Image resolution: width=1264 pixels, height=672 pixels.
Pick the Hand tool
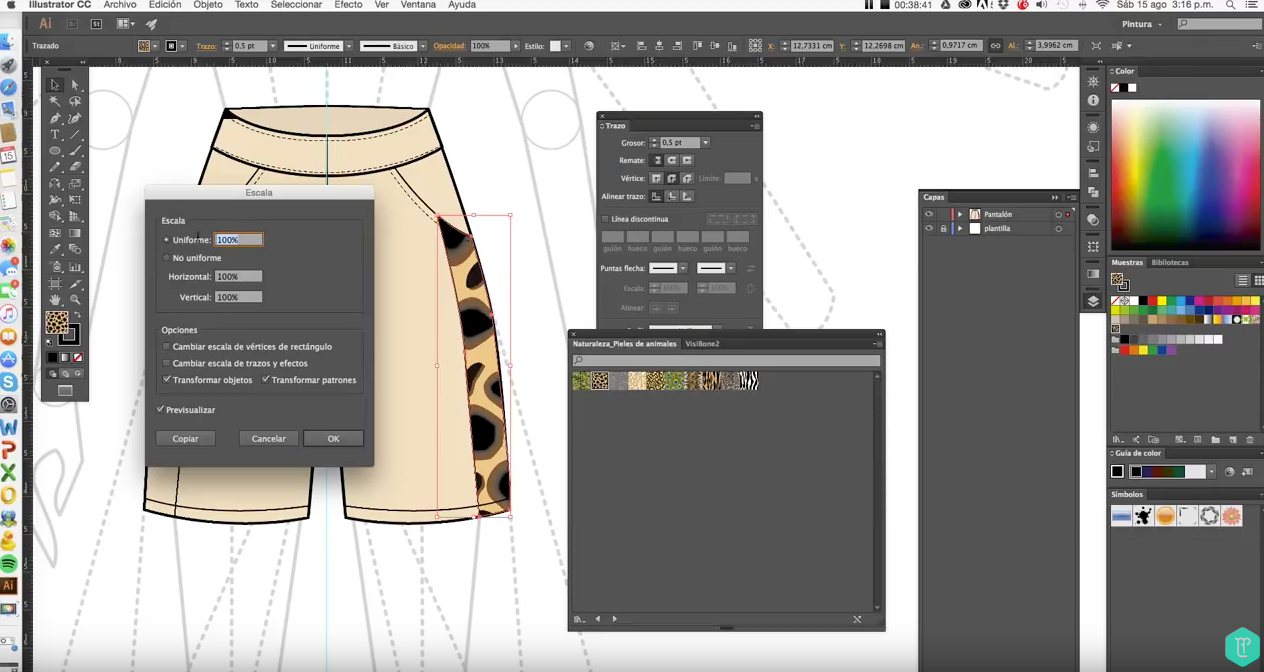[x=55, y=300]
